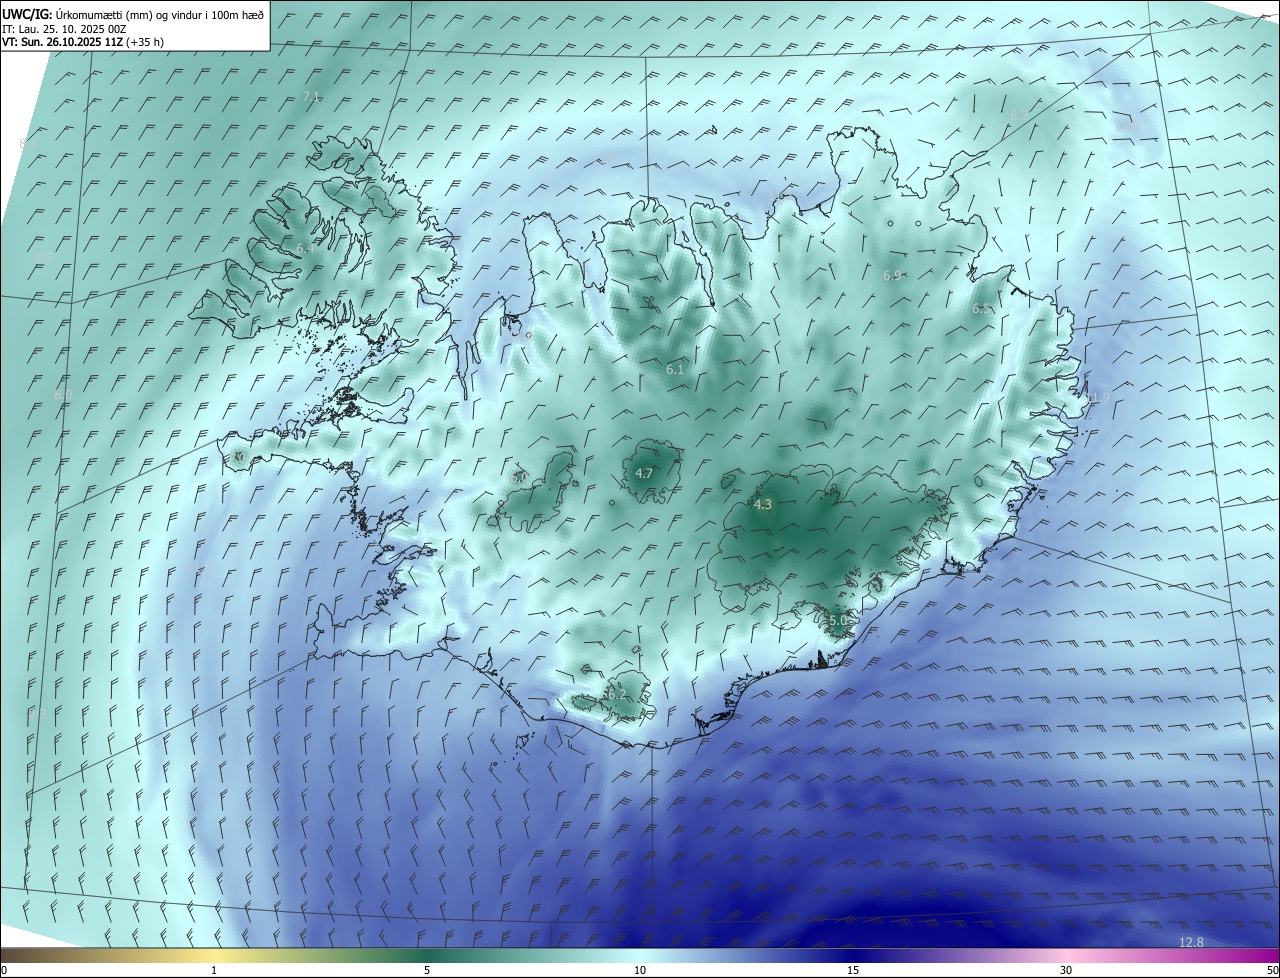
Task: Click the 12.8 value above the colour bar
Action: click(x=1191, y=942)
